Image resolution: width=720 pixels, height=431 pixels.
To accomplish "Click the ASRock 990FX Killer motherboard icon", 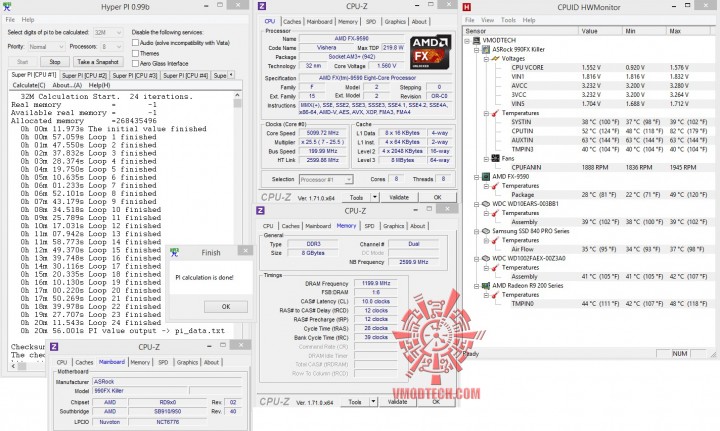I will pos(486,50).
